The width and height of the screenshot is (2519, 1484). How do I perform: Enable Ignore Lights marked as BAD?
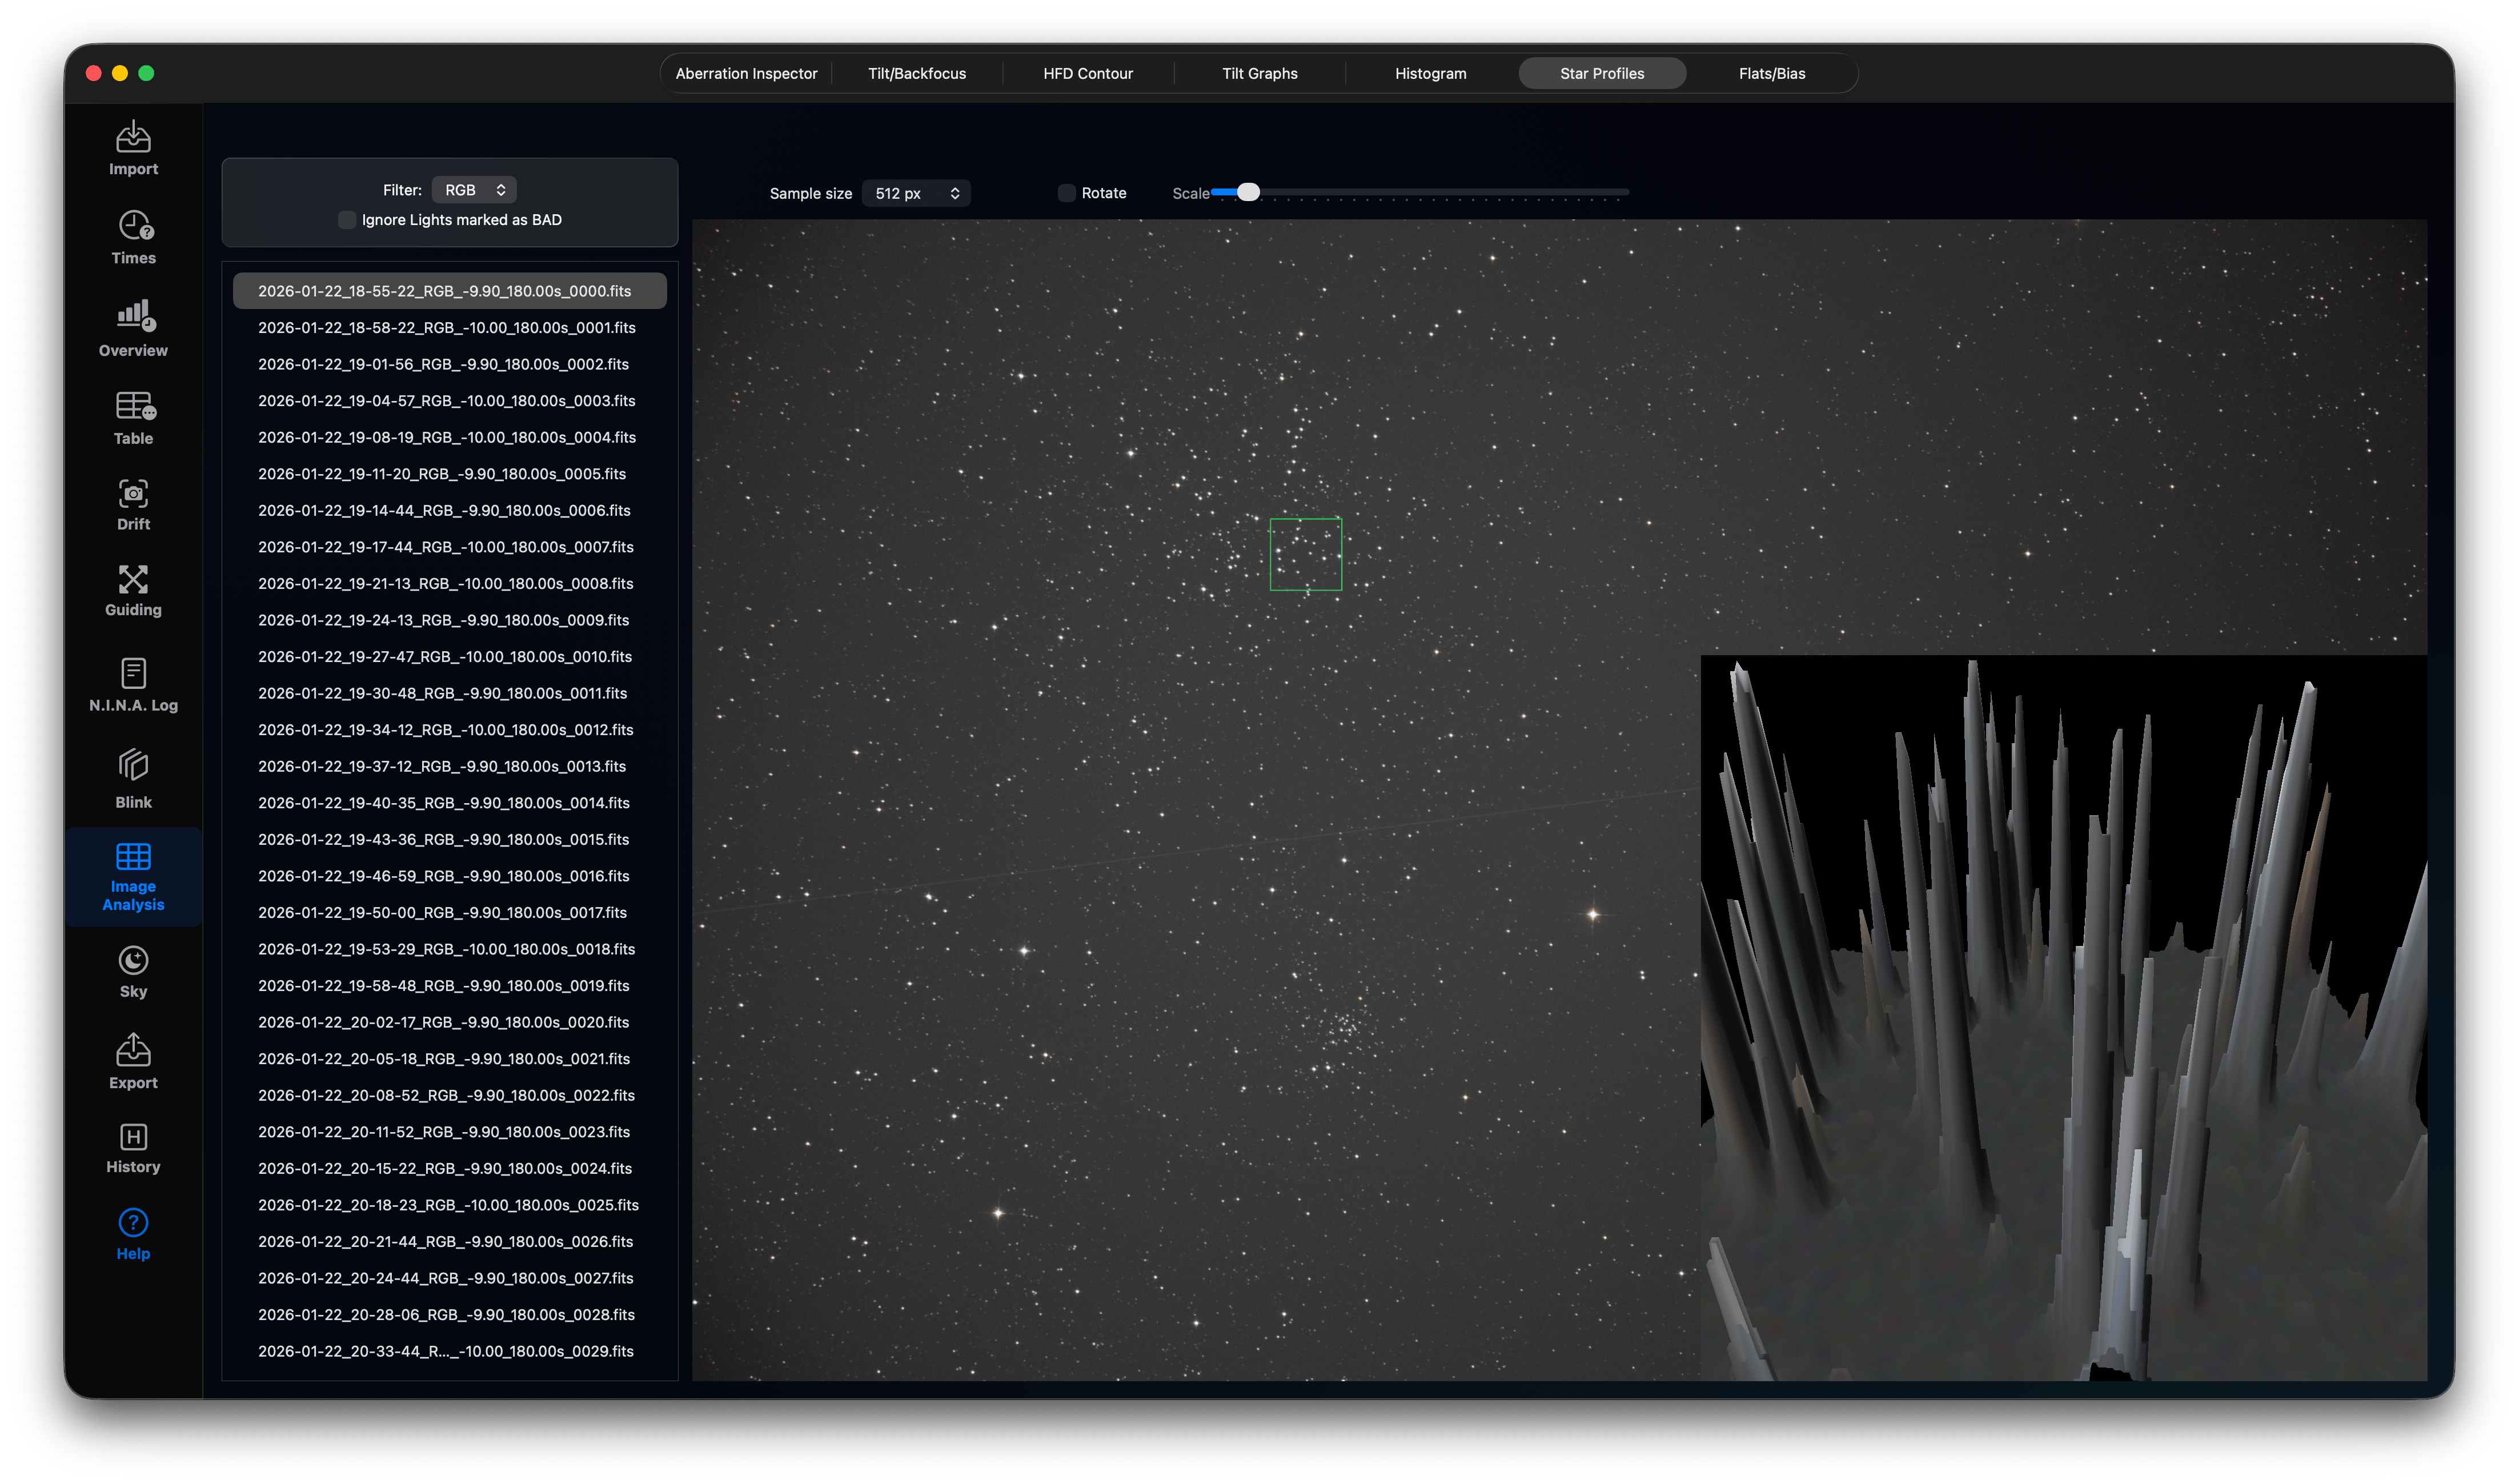coord(347,220)
